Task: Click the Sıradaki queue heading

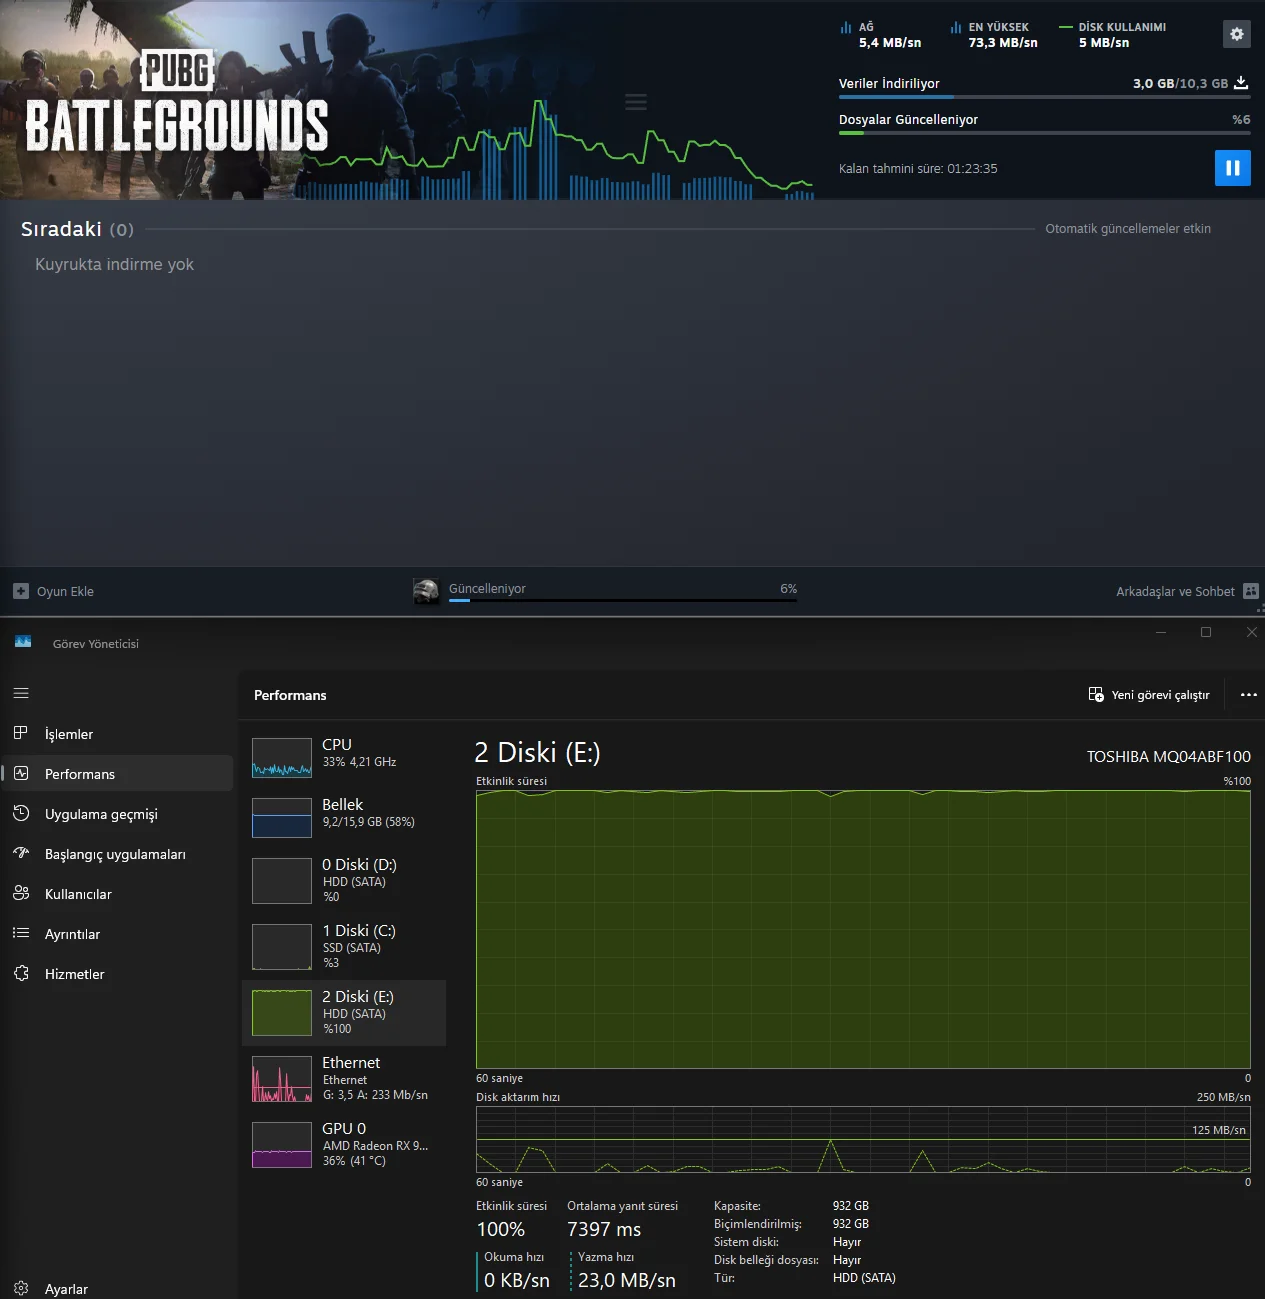Action: [61, 229]
